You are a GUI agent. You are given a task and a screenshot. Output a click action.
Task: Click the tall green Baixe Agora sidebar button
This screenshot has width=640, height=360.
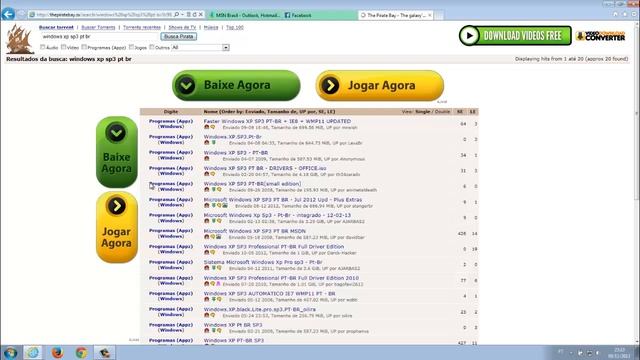tap(117, 152)
